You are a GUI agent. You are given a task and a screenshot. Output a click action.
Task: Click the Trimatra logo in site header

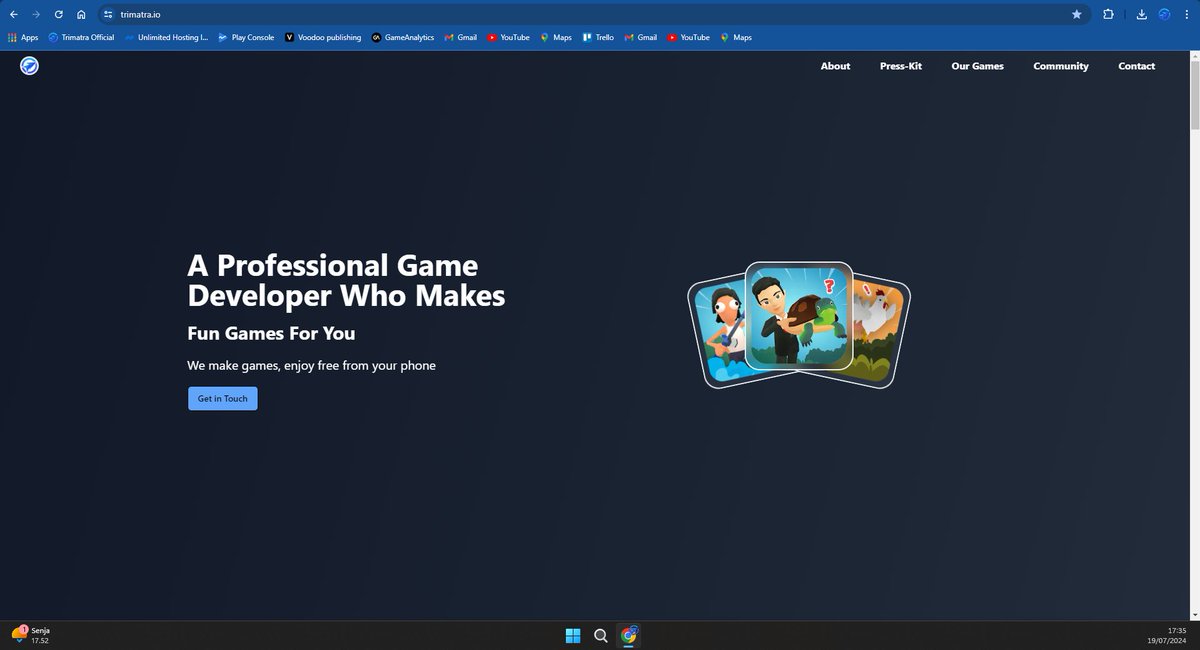pos(30,66)
